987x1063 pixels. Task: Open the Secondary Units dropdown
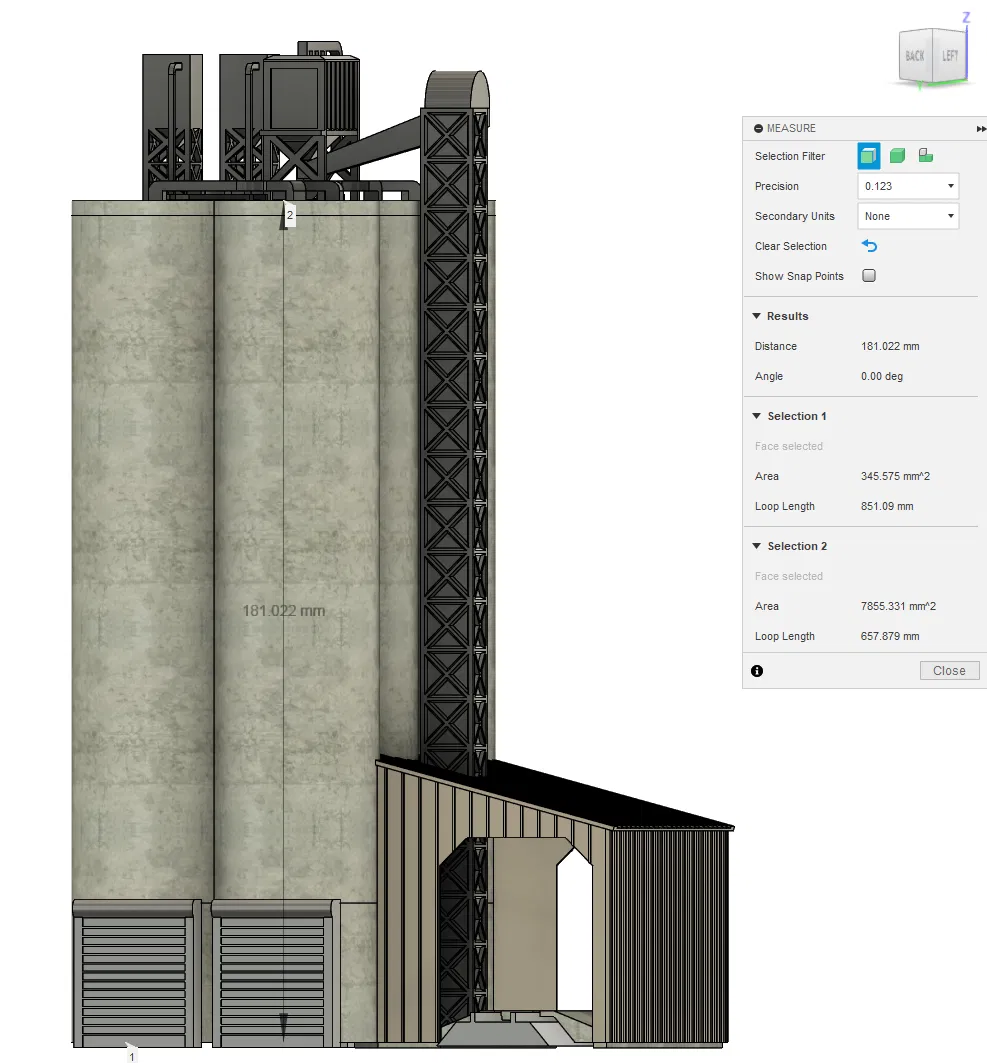click(908, 216)
